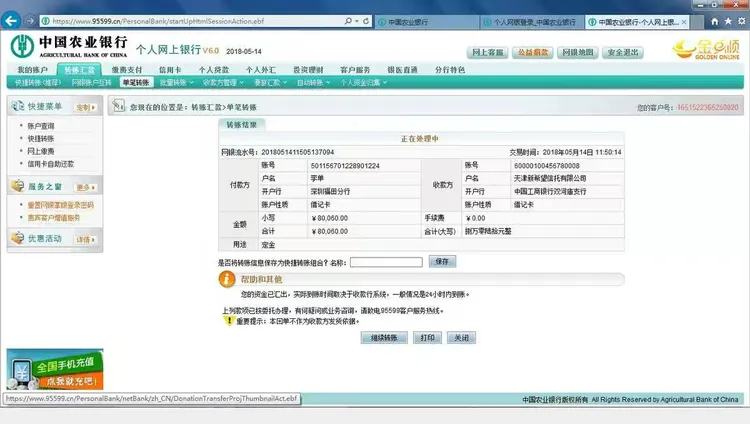Click the 公益捐款 button

tap(532, 53)
